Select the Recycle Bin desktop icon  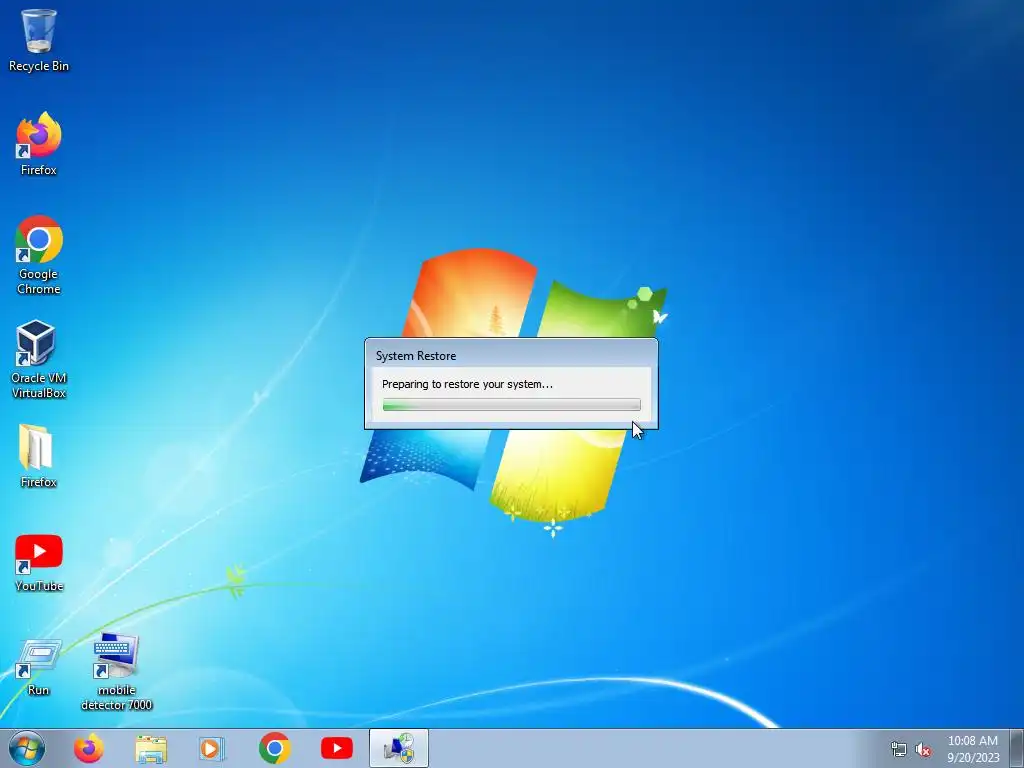pyautogui.click(x=39, y=40)
